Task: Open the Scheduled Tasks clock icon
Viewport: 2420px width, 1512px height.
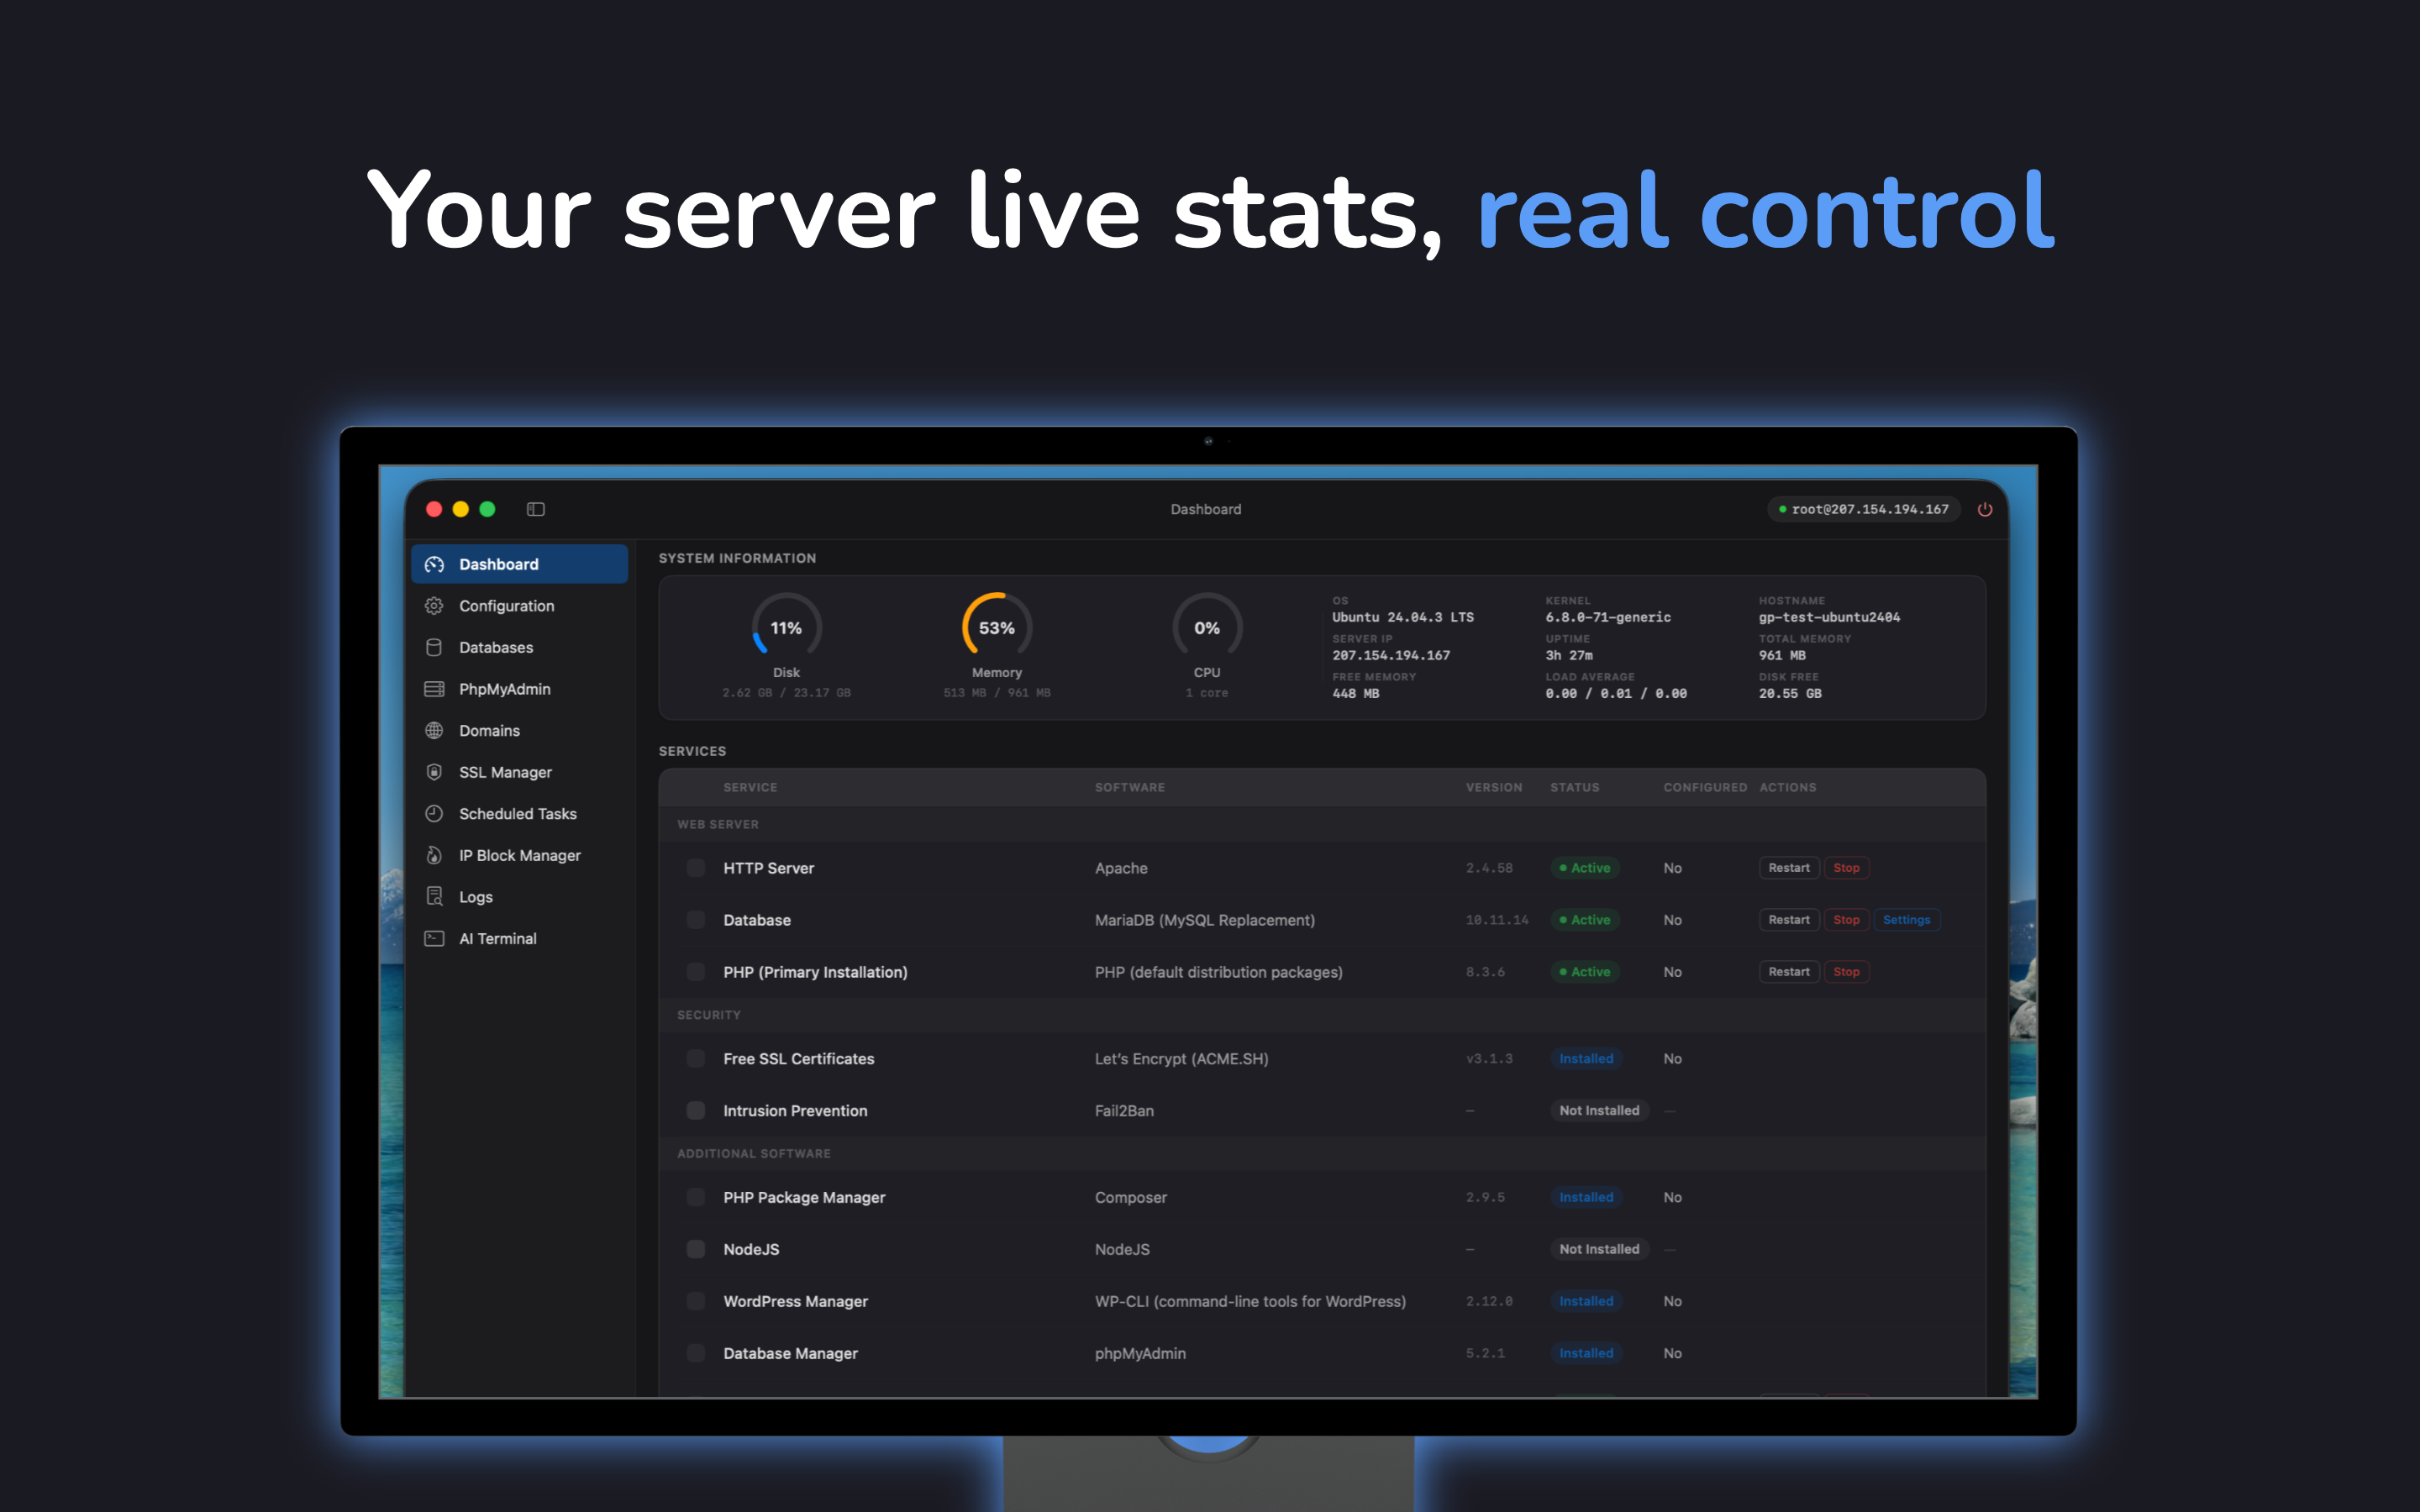Action: [434, 814]
